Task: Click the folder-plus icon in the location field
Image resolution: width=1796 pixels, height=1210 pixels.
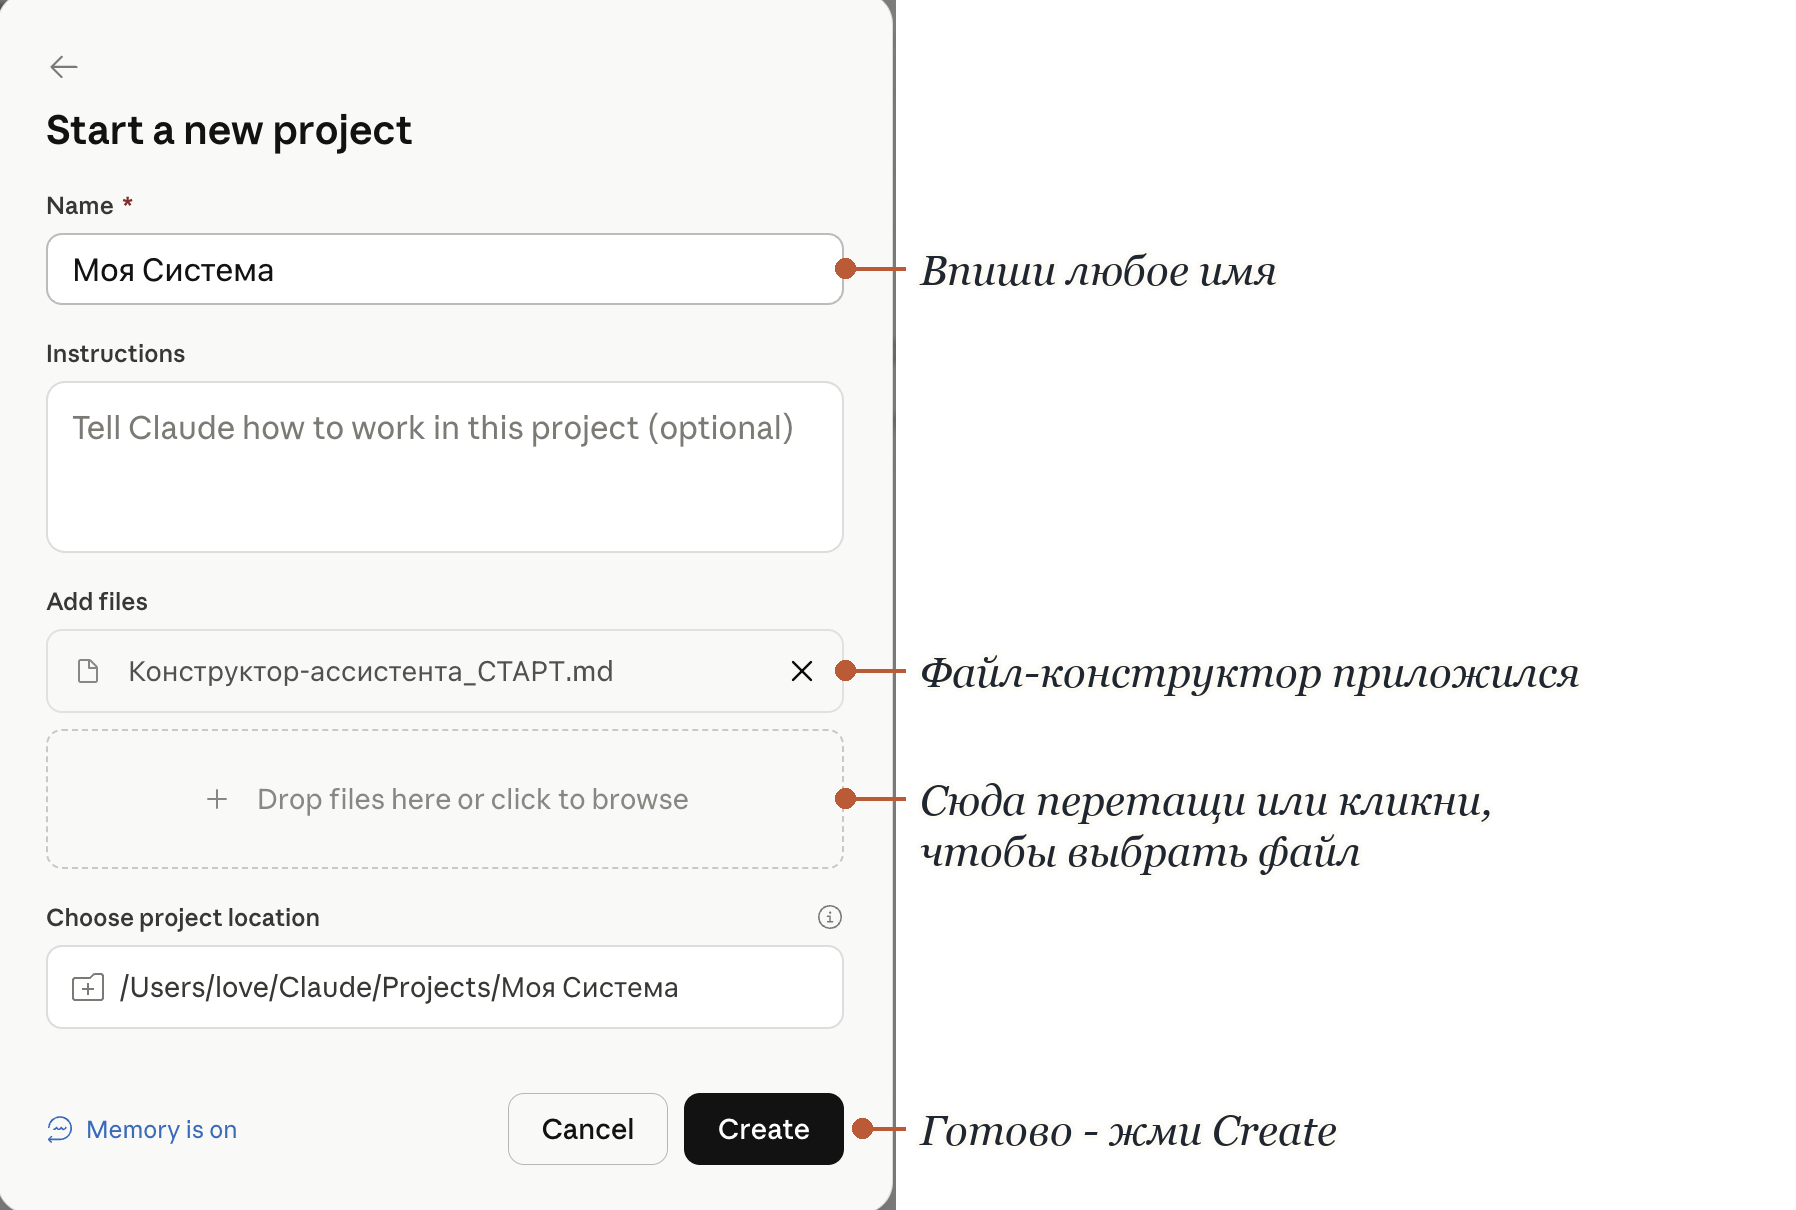Action: pyautogui.click(x=88, y=988)
